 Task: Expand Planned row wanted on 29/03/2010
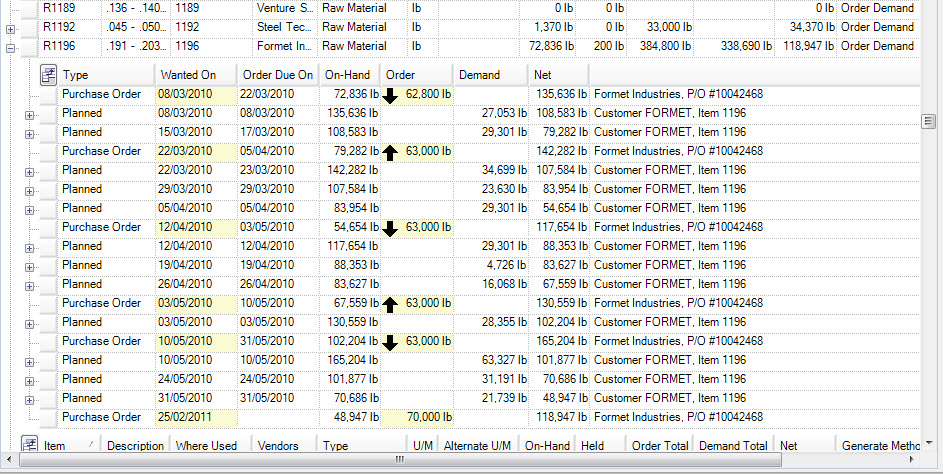(29, 190)
